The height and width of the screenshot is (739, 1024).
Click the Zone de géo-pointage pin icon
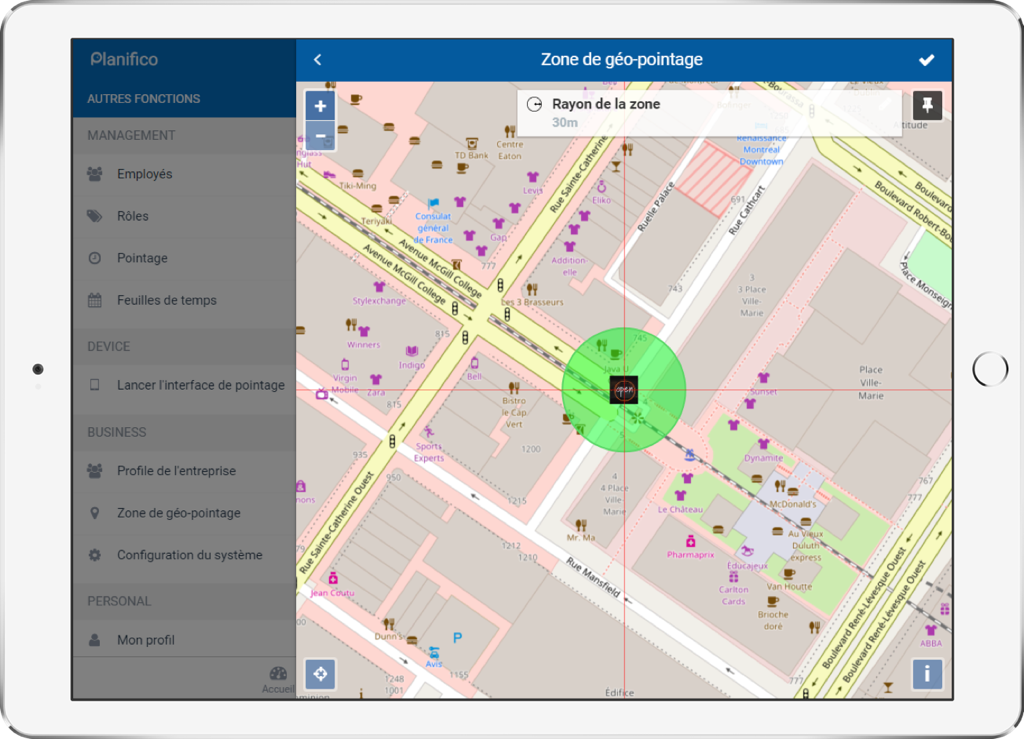tap(95, 513)
